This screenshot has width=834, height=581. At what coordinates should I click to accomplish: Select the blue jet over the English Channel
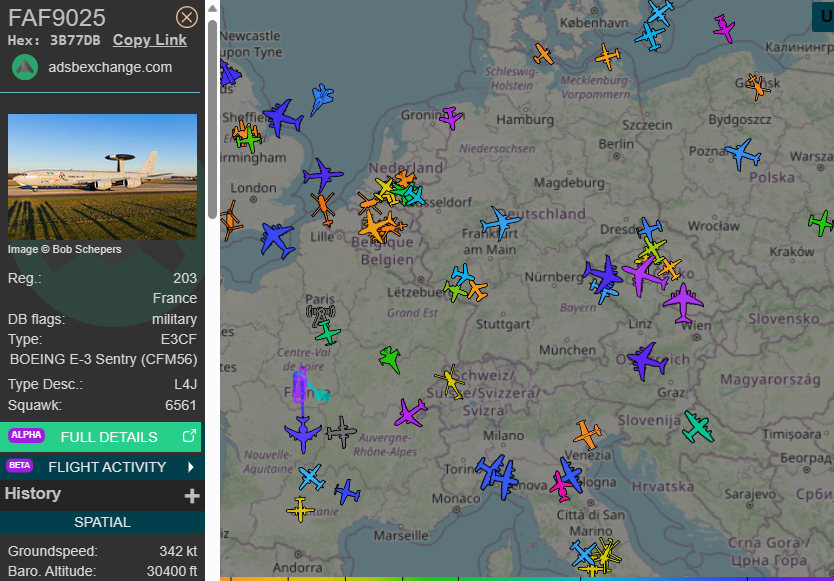(x=277, y=240)
